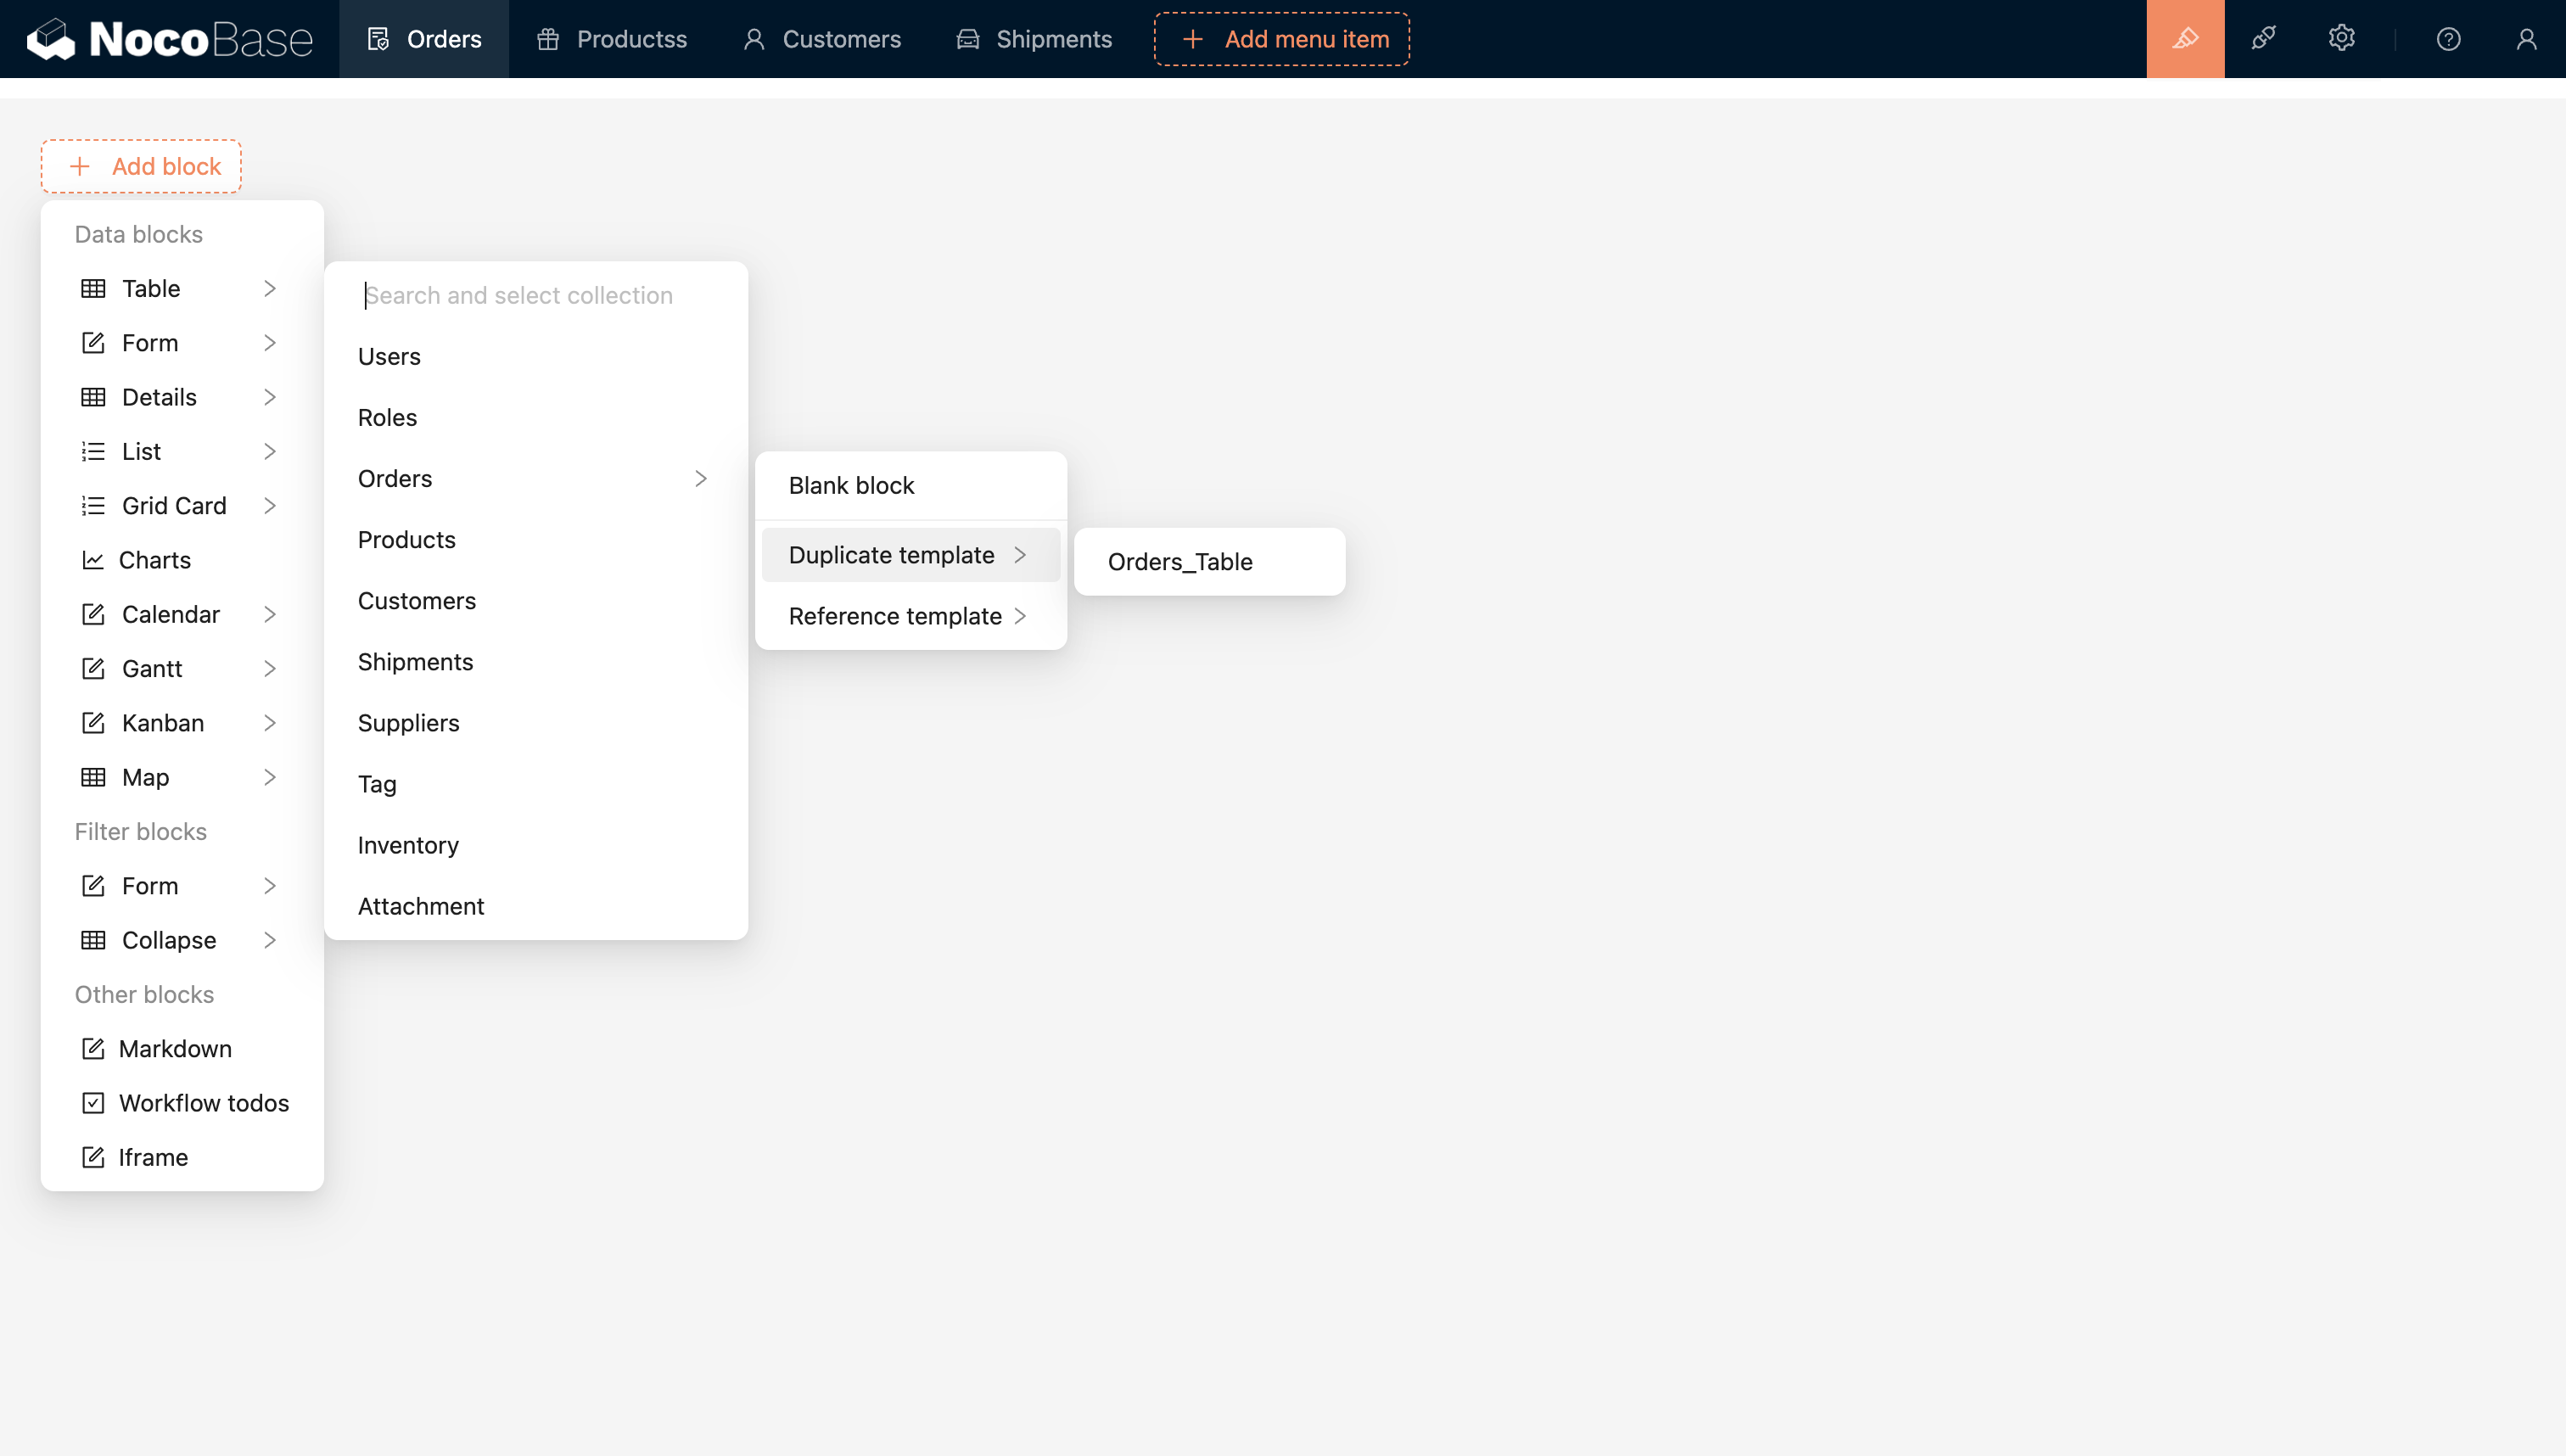Switch to the Productss menu tab

pos(612,39)
